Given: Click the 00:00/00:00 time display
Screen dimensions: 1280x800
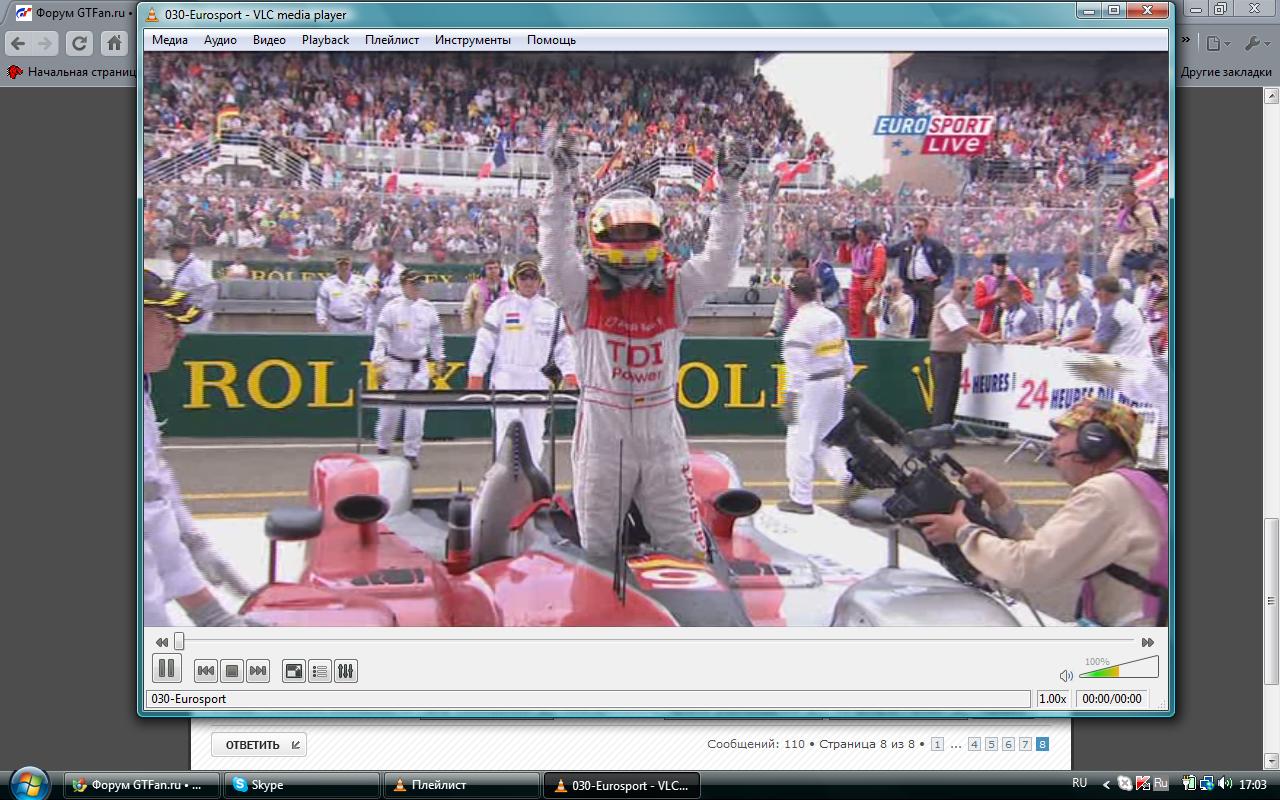Looking at the screenshot, I should [1112, 699].
